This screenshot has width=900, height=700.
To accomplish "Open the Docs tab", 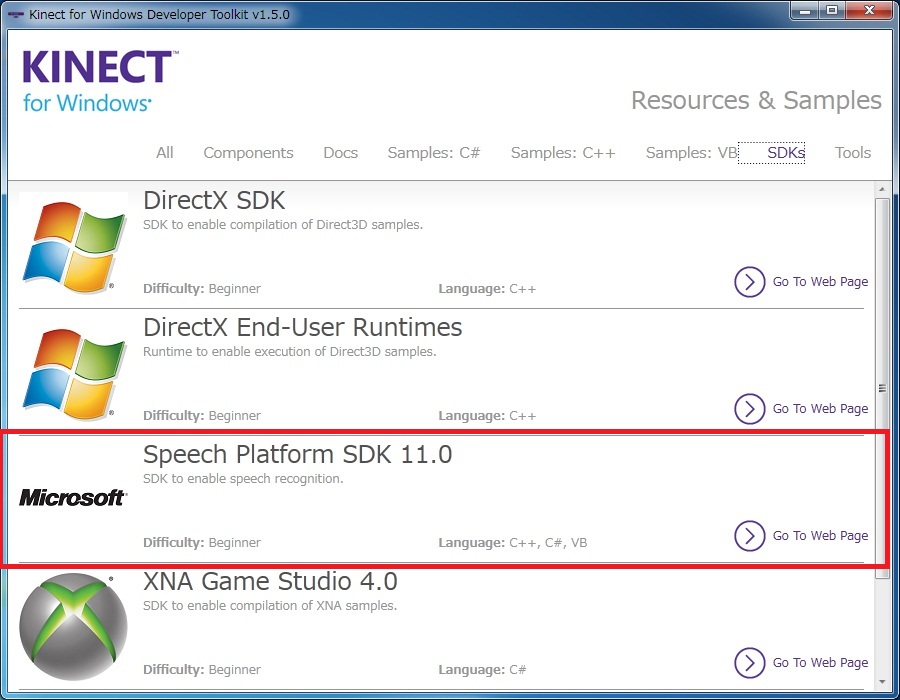I will [x=340, y=153].
